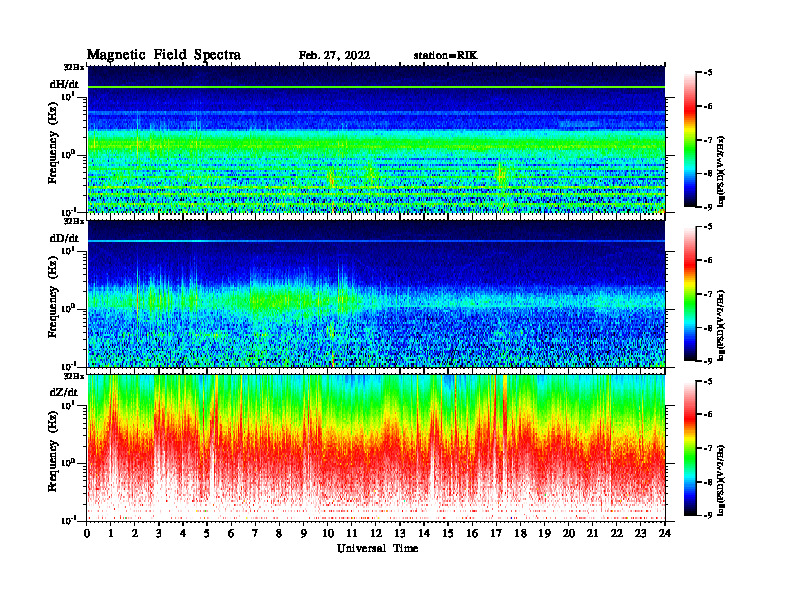Click hour '12' on the time axis
Image resolution: width=792 pixels, height=612 pixels.
pos(375,533)
